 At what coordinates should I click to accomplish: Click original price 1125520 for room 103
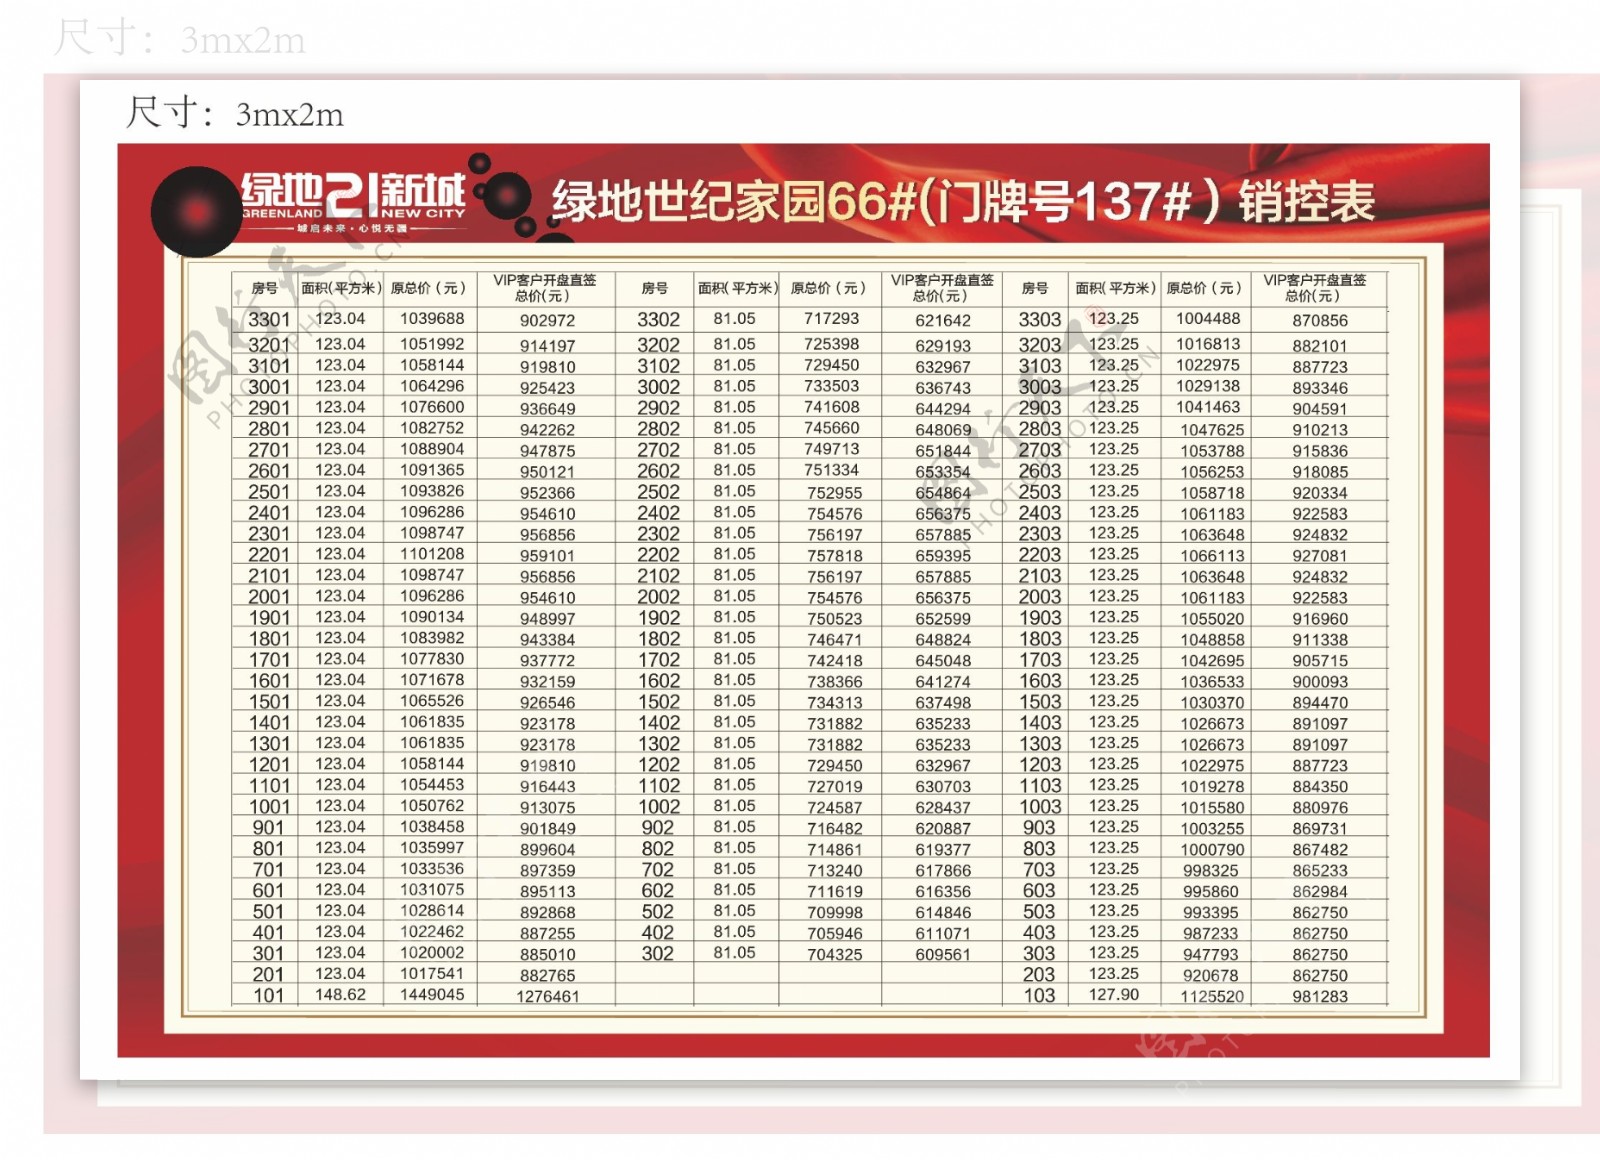(x=1212, y=997)
